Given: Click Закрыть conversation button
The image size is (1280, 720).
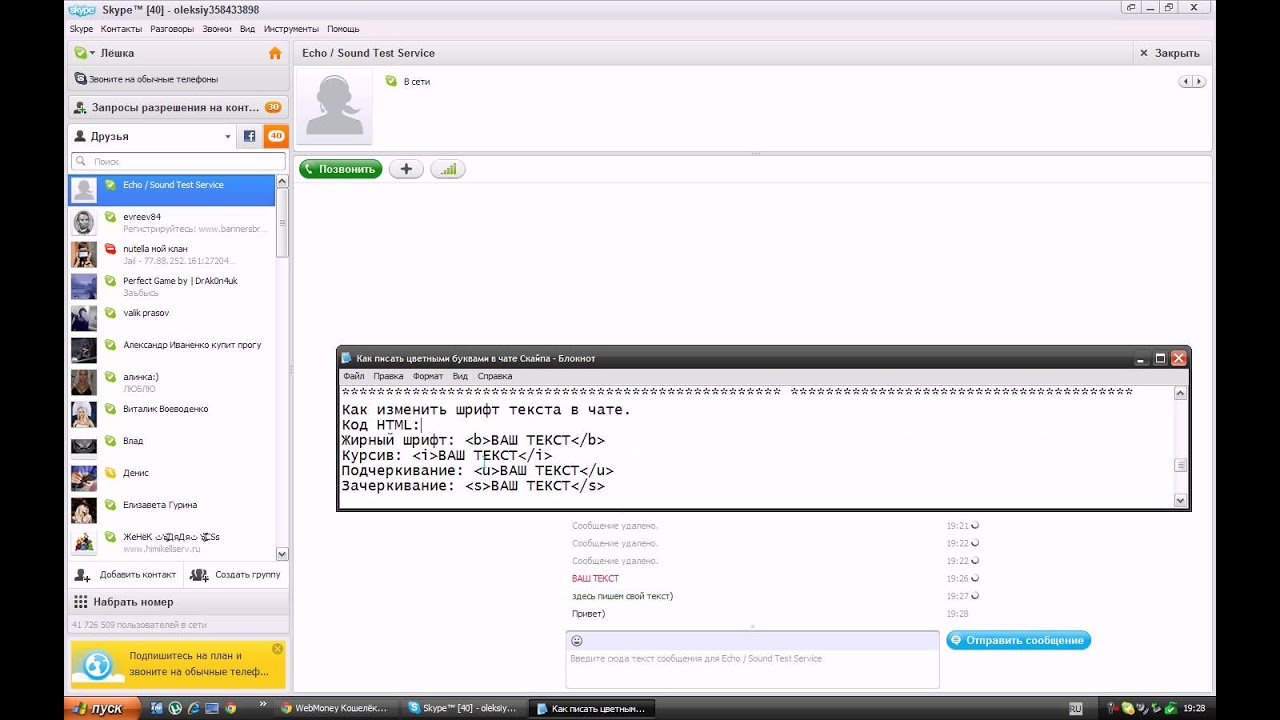Looking at the screenshot, I should pos(1171,53).
